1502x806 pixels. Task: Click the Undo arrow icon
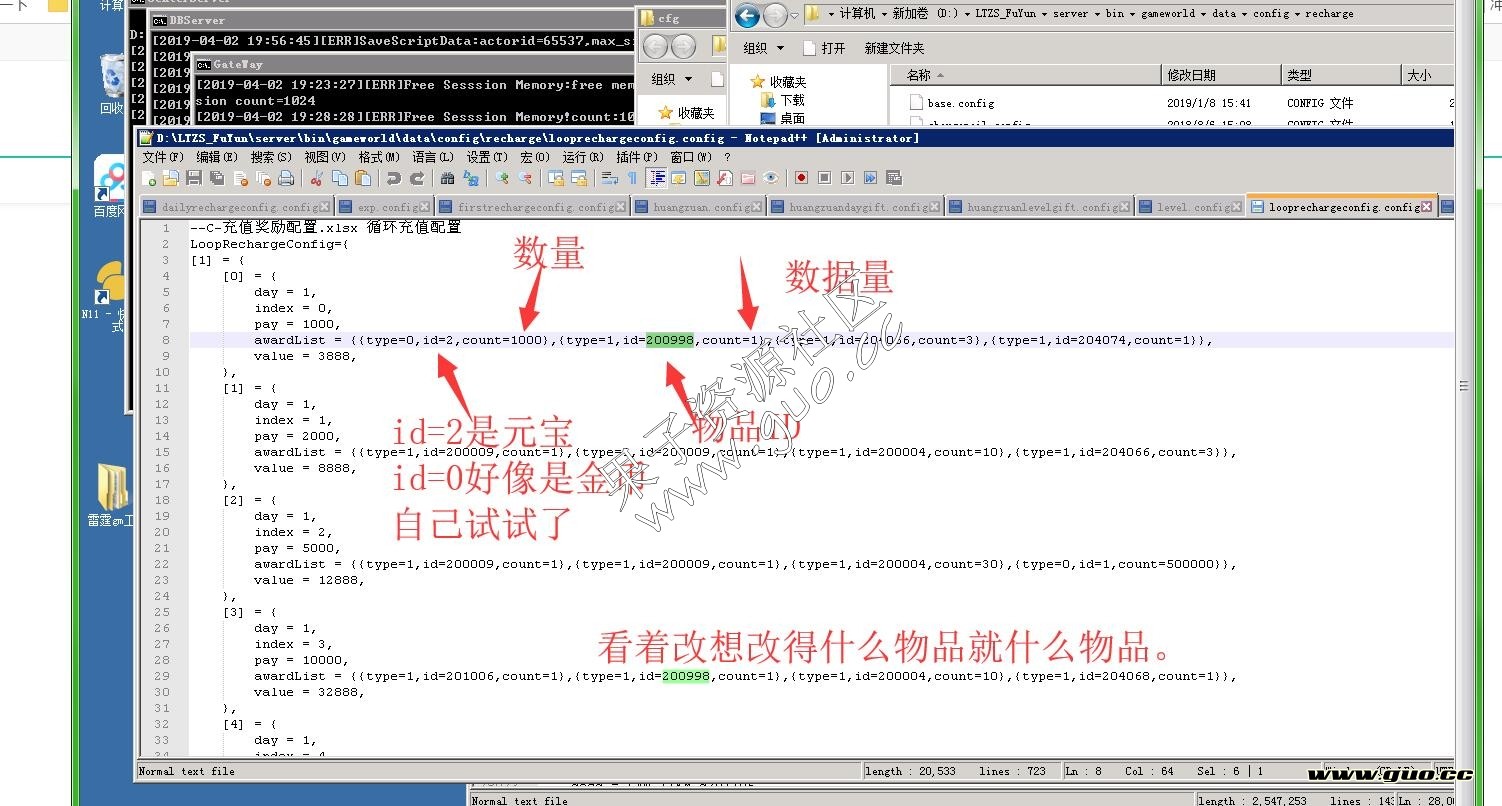[x=394, y=178]
